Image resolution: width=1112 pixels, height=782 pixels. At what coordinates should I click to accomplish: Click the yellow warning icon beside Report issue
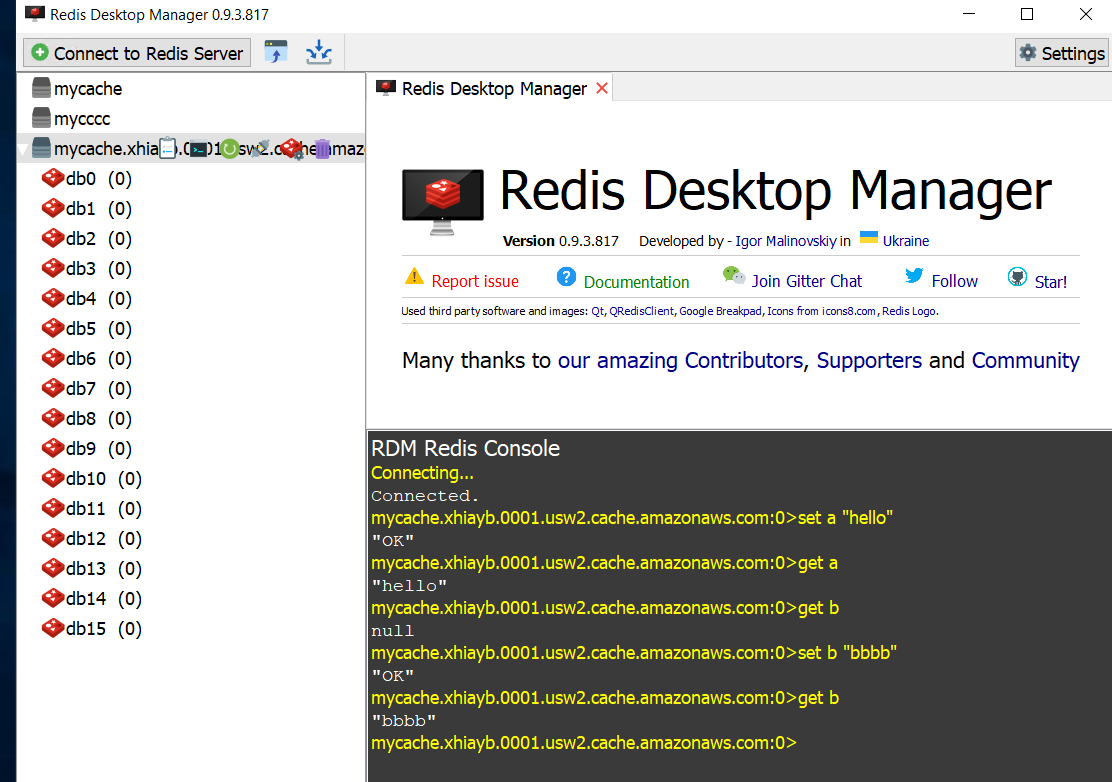(414, 277)
